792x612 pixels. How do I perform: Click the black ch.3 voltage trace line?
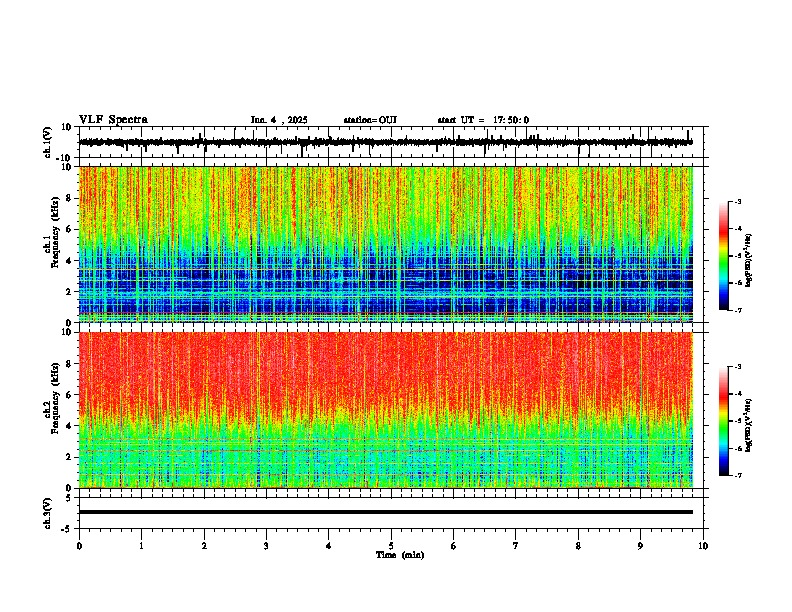point(386,512)
